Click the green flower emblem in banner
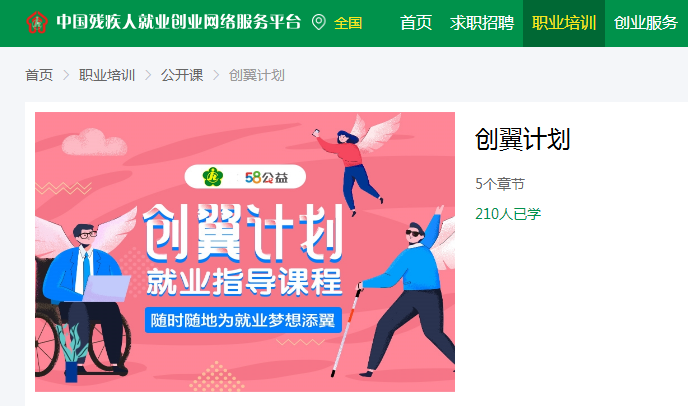 click(213, 177)
